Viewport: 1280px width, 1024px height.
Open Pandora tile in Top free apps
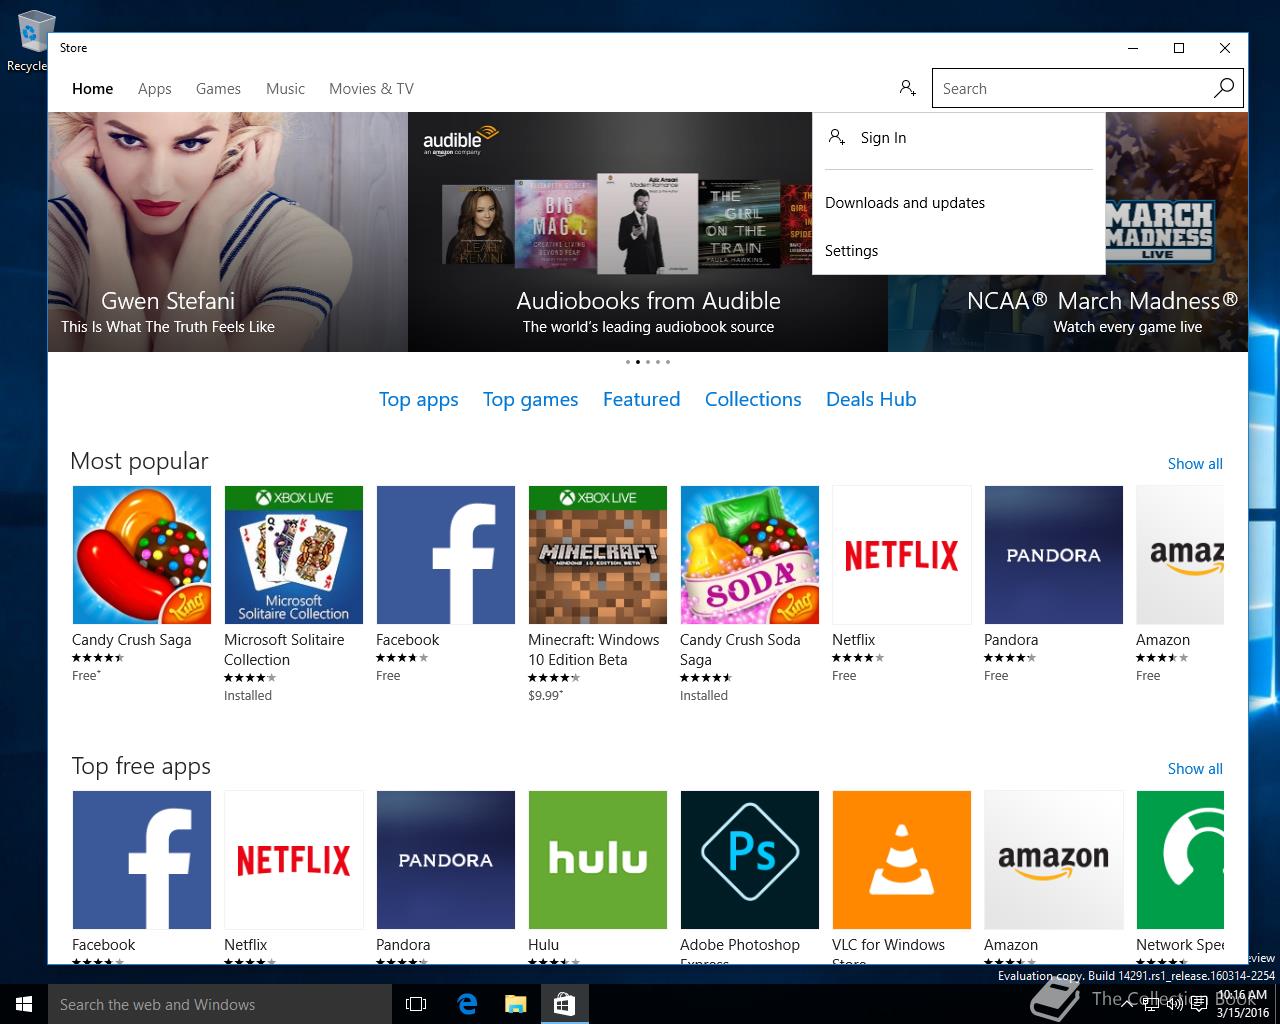446,860
